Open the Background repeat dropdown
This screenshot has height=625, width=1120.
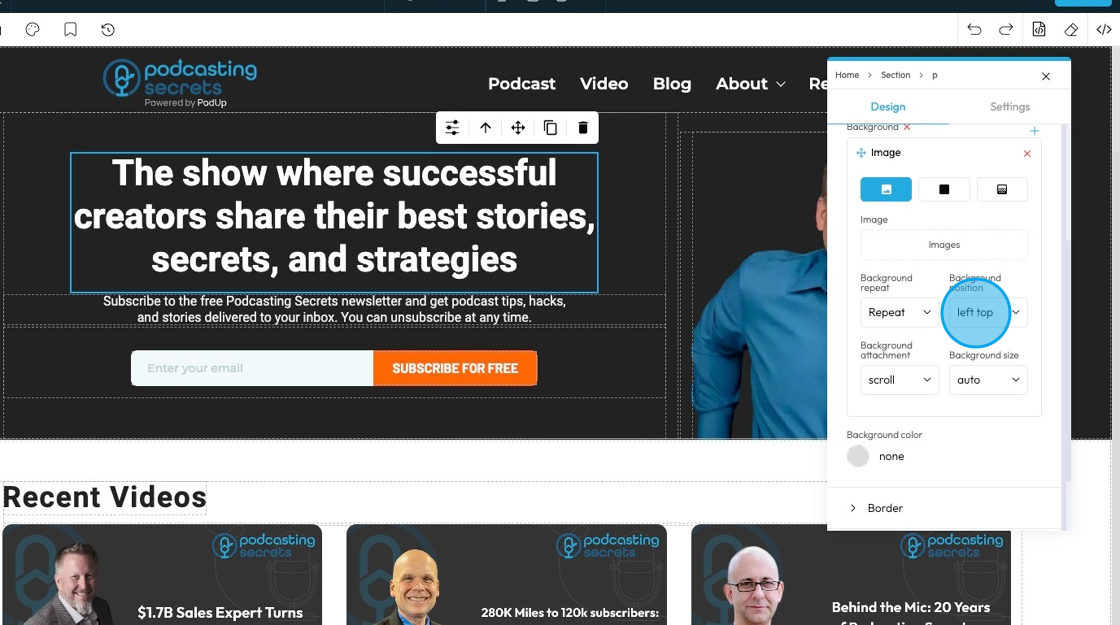(899, 312)
